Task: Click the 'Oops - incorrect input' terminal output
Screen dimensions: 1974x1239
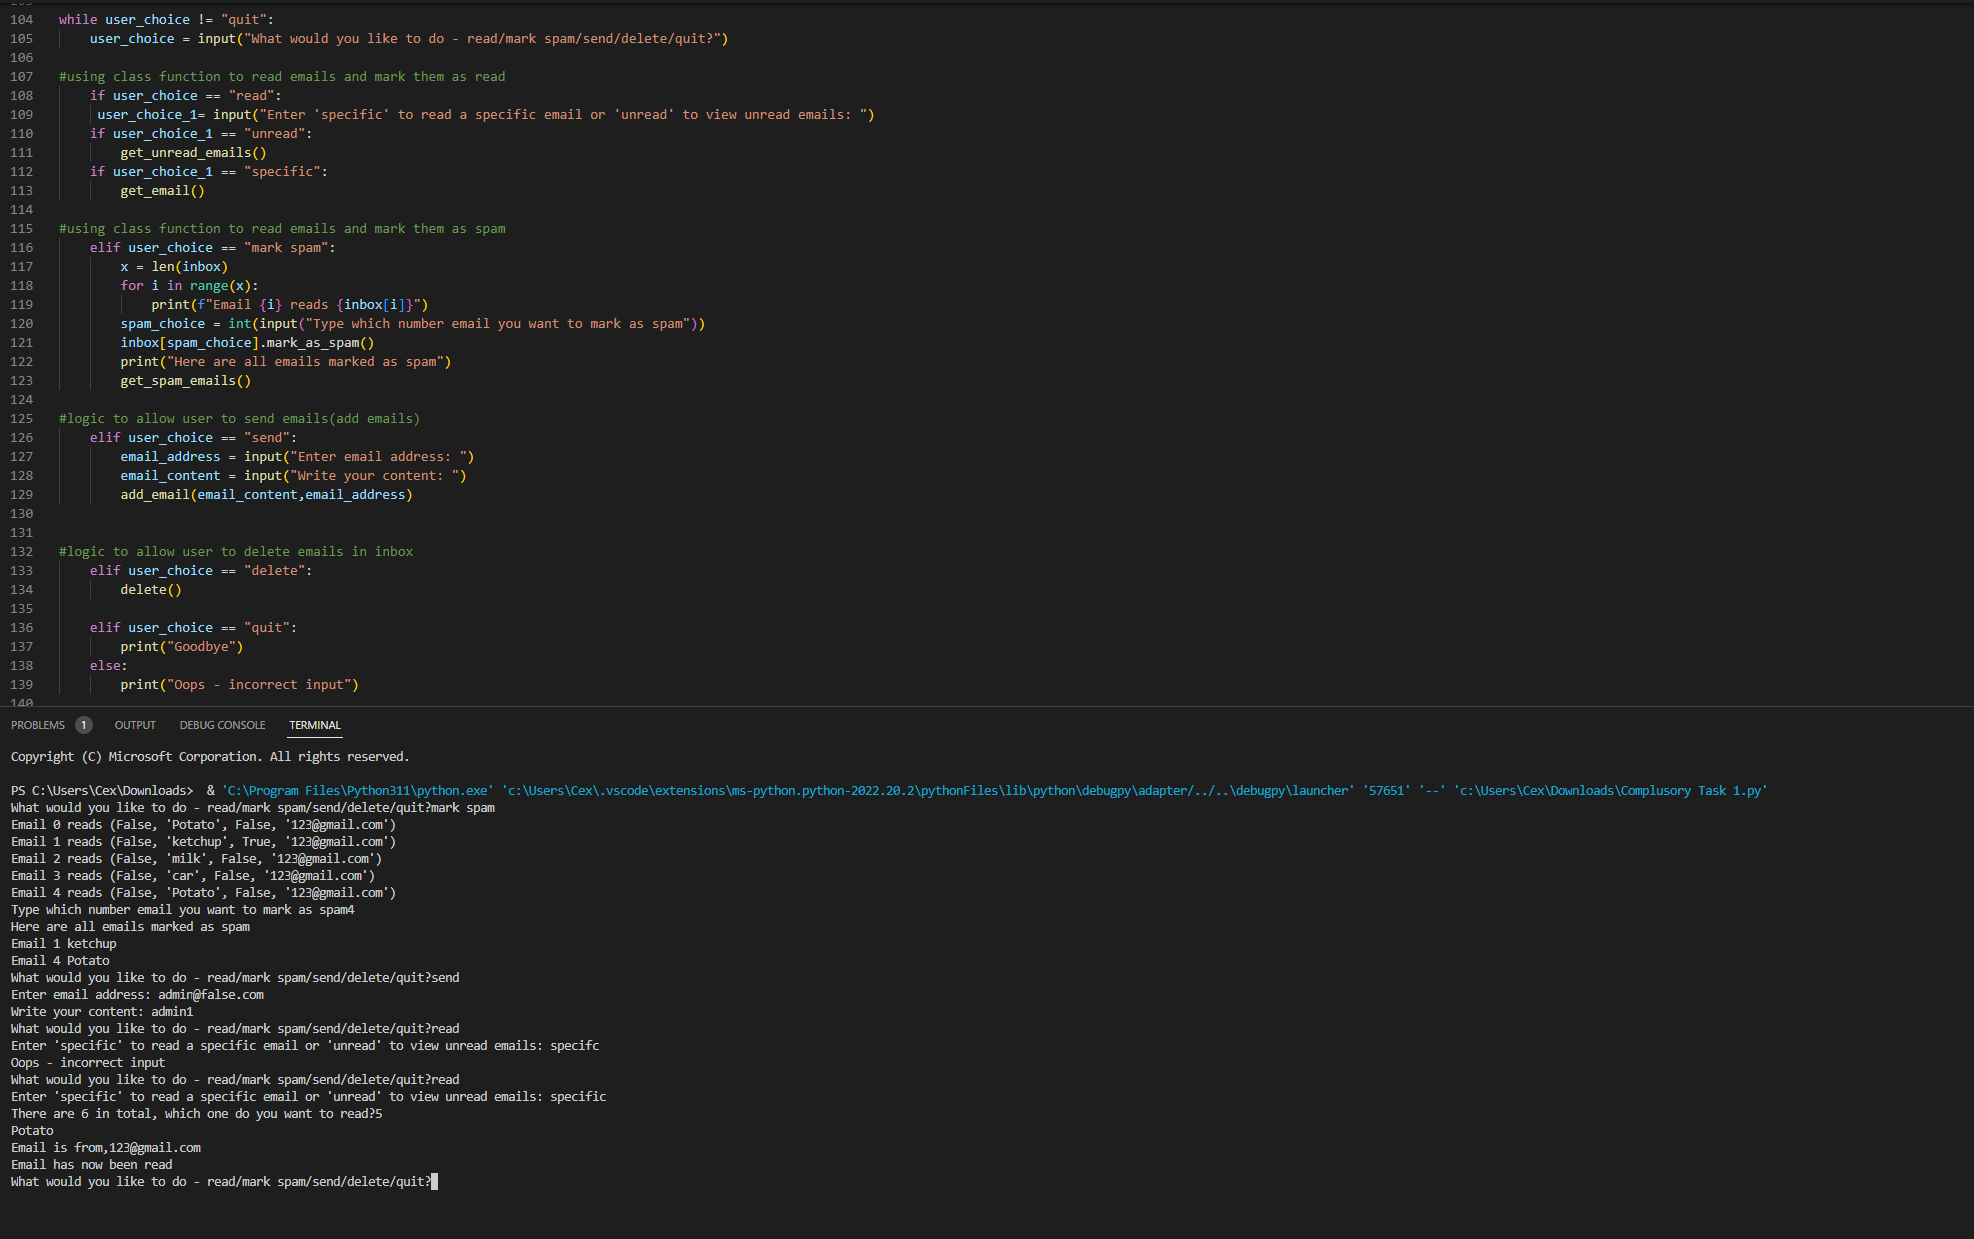Action: [x=88, y=1063]
